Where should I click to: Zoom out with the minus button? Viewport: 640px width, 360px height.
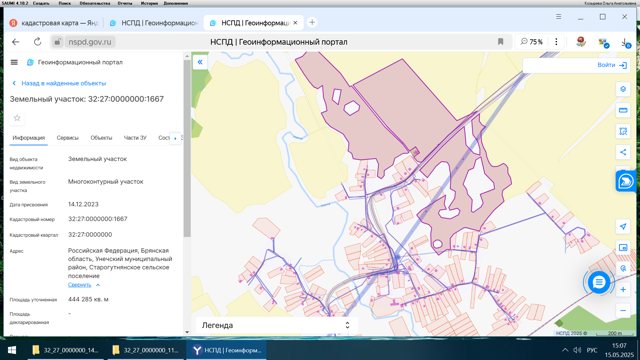click(623, 310)
